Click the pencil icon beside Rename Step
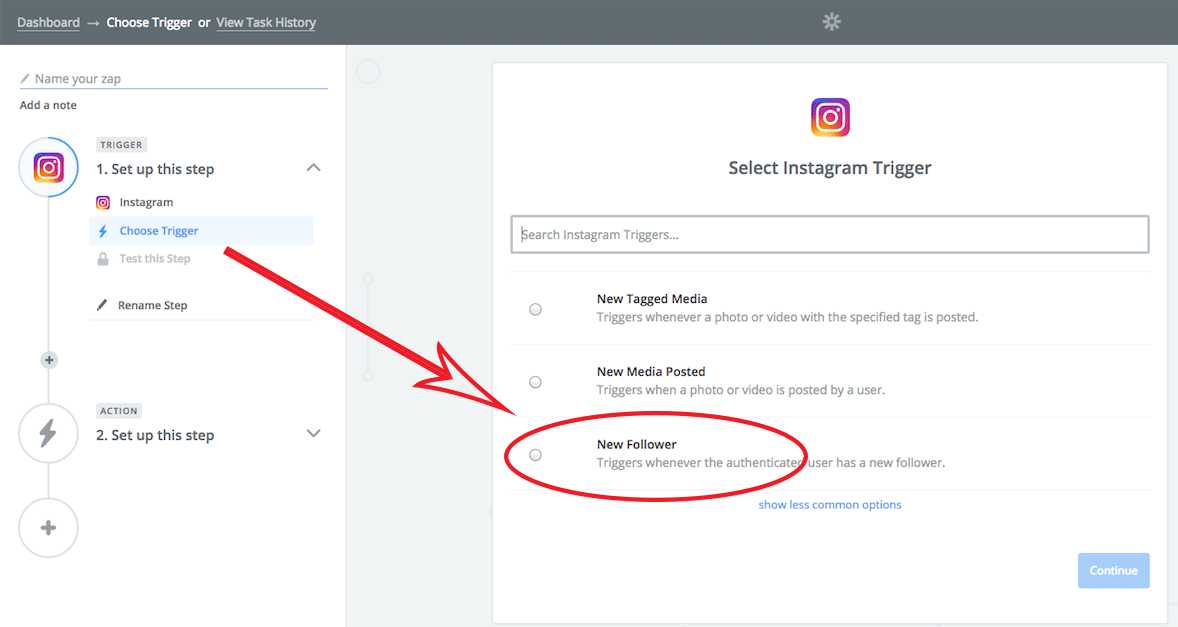Screen dimensions: 1178x627 coord(102,305)
